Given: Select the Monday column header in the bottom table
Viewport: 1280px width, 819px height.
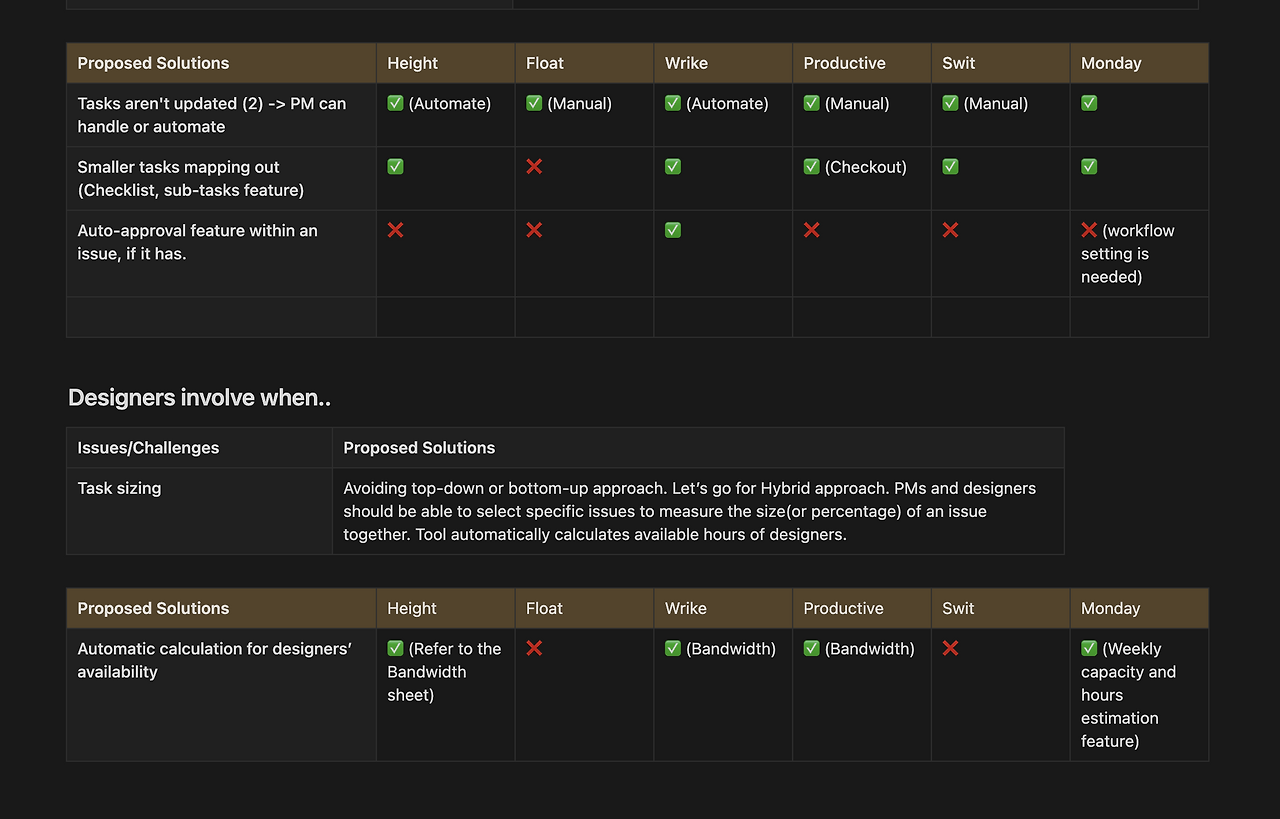Looking at the screenshot, I should click(1110, 608).
